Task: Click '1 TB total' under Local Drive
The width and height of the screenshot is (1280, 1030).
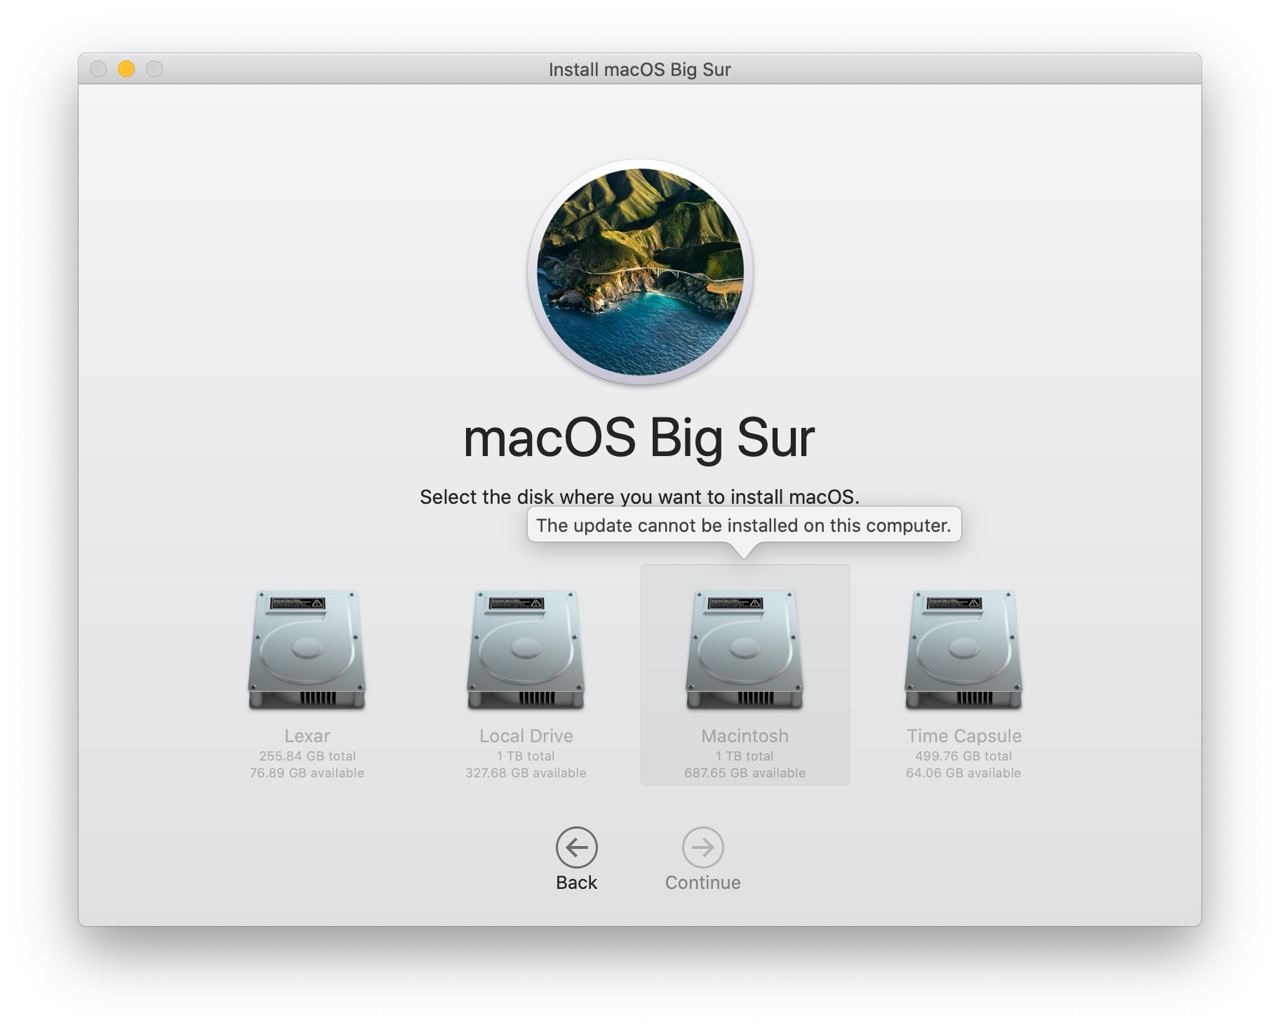Action: 526,756
